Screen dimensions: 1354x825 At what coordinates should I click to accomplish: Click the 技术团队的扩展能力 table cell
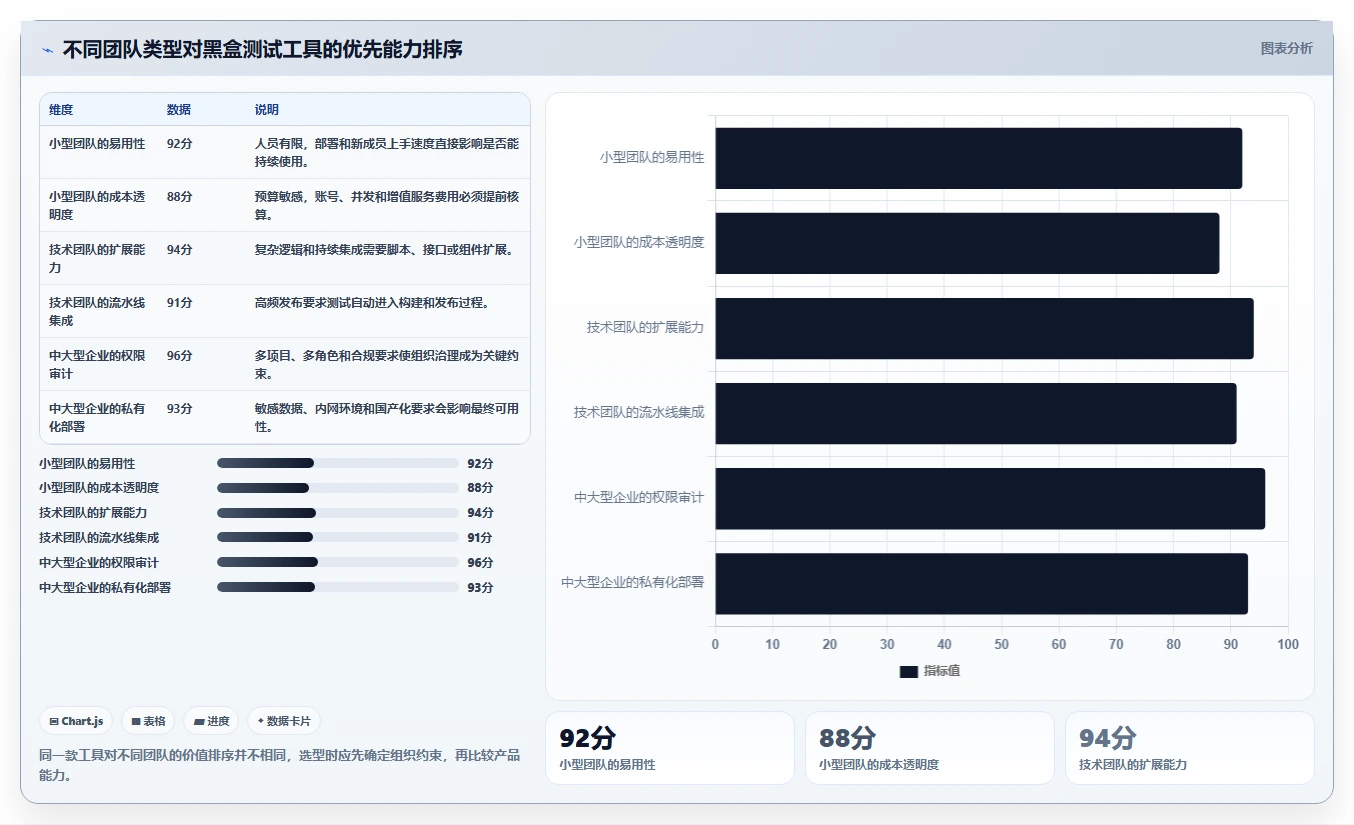98,259
